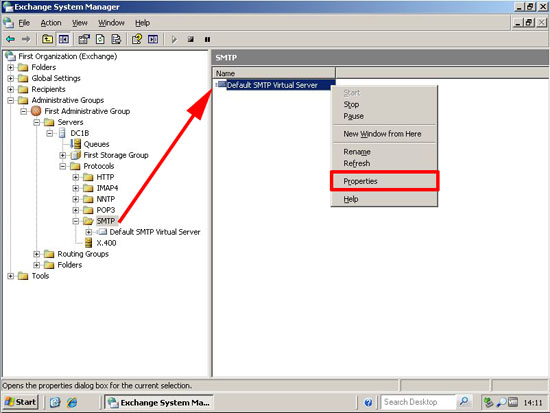
Task: Click Default SMTP Virtual Server icon in list
Action: [221, 84]
